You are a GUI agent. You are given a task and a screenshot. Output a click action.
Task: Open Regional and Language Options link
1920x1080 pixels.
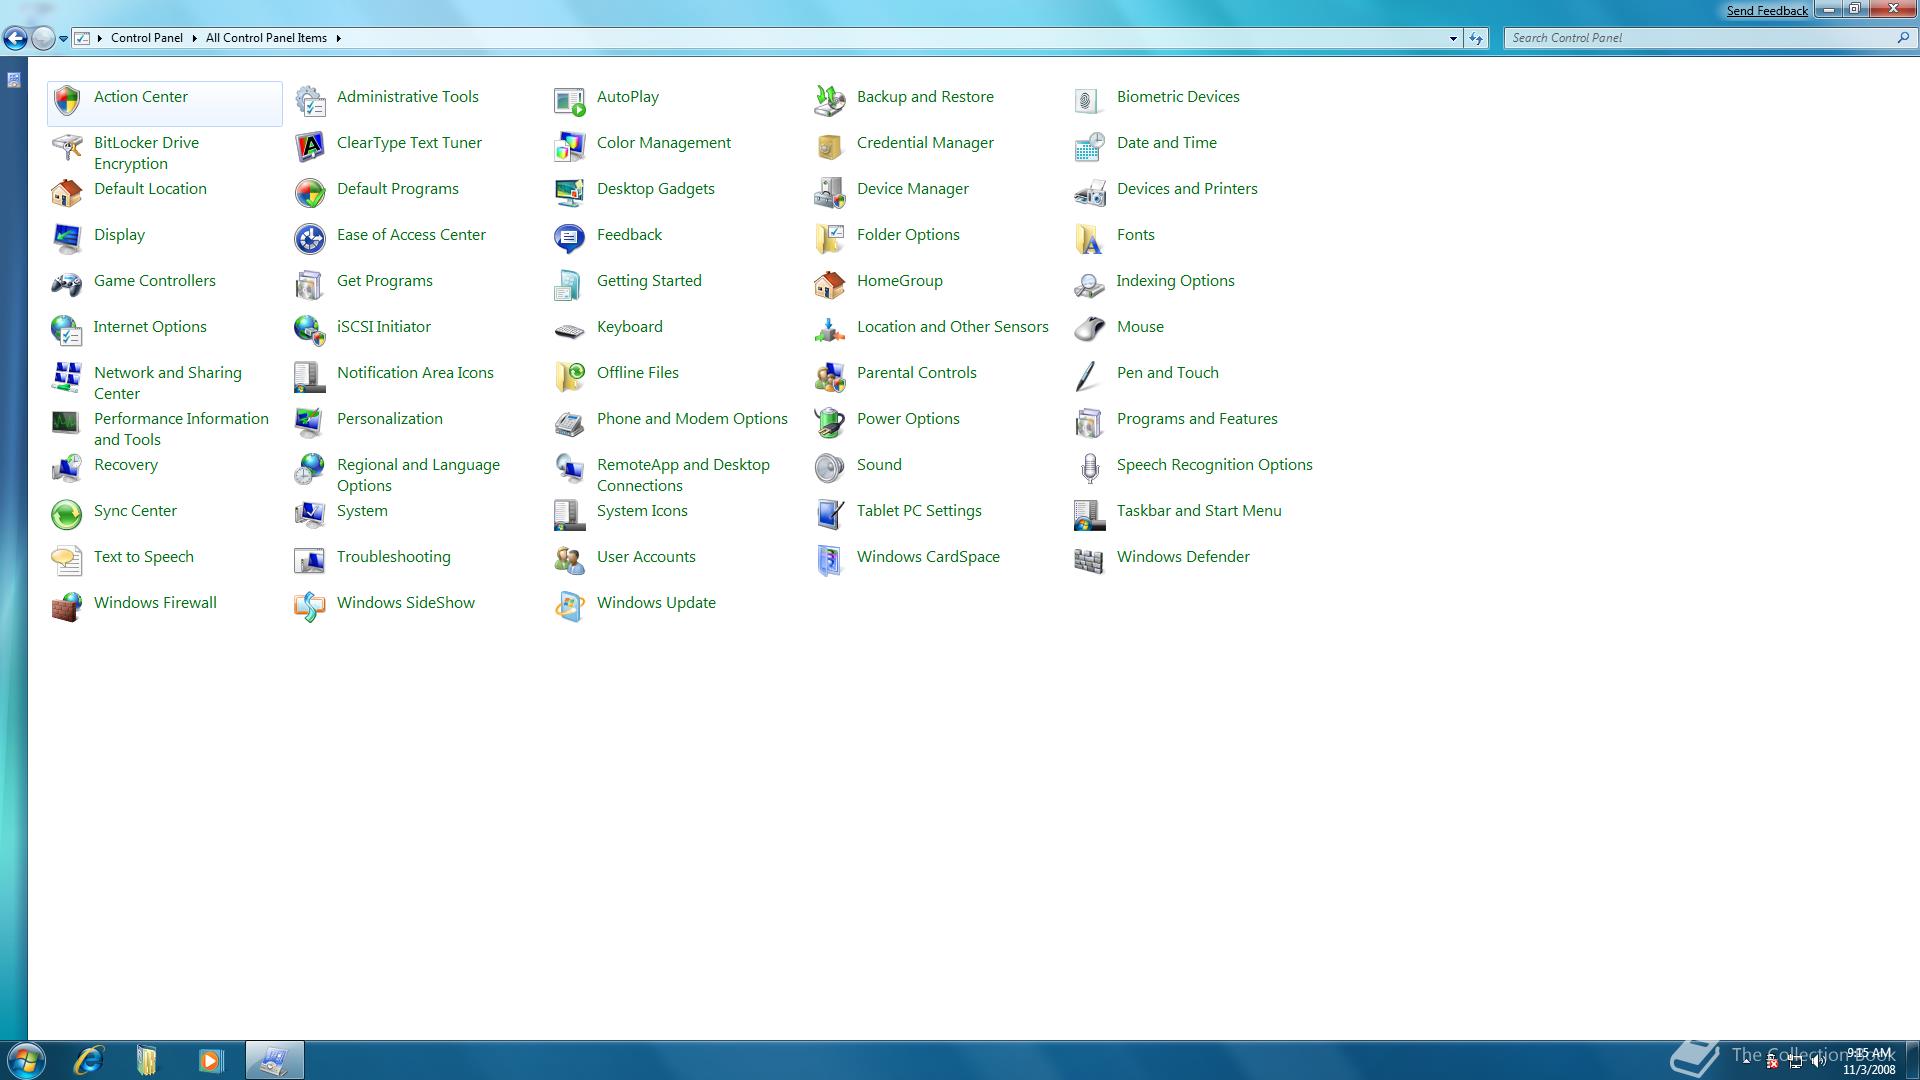point(418,475)
